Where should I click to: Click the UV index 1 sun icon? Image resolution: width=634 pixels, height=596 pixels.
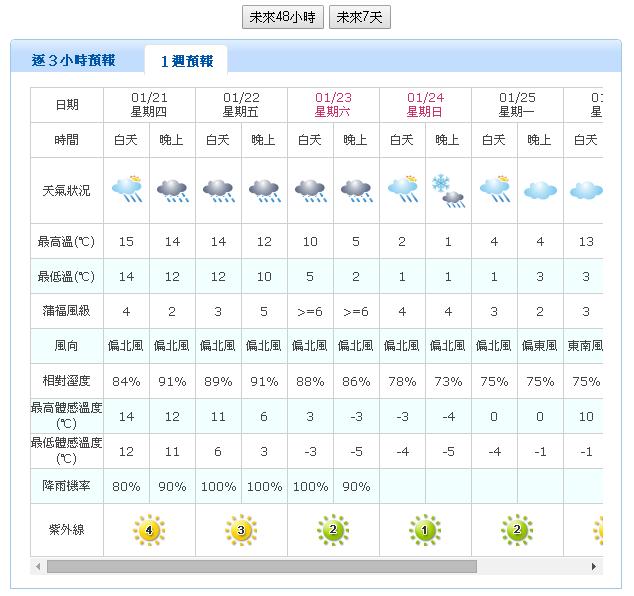(425, 530)
